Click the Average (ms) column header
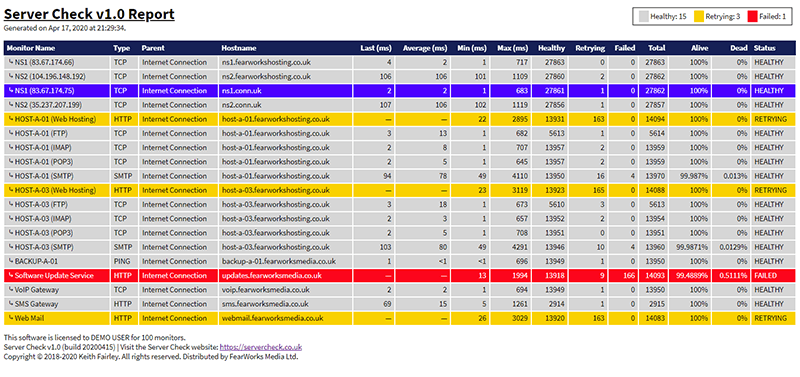800x377 pixels. click(x=424, y=48)
